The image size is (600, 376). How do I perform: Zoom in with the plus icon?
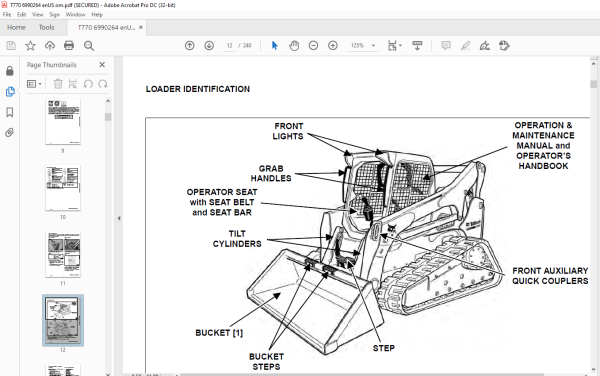tap(333, 46)
